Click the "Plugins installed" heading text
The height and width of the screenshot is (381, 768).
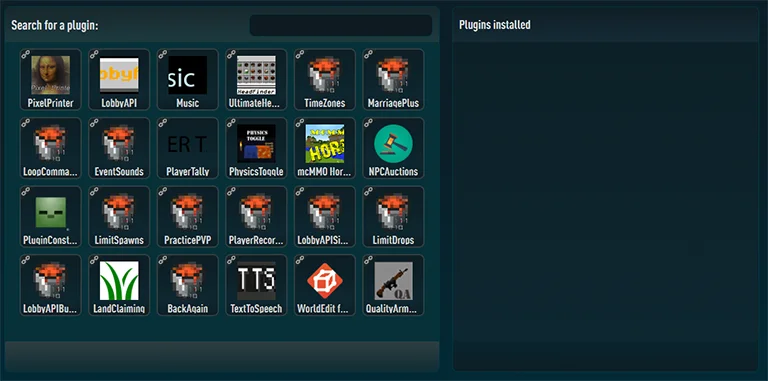coord(495,24)
